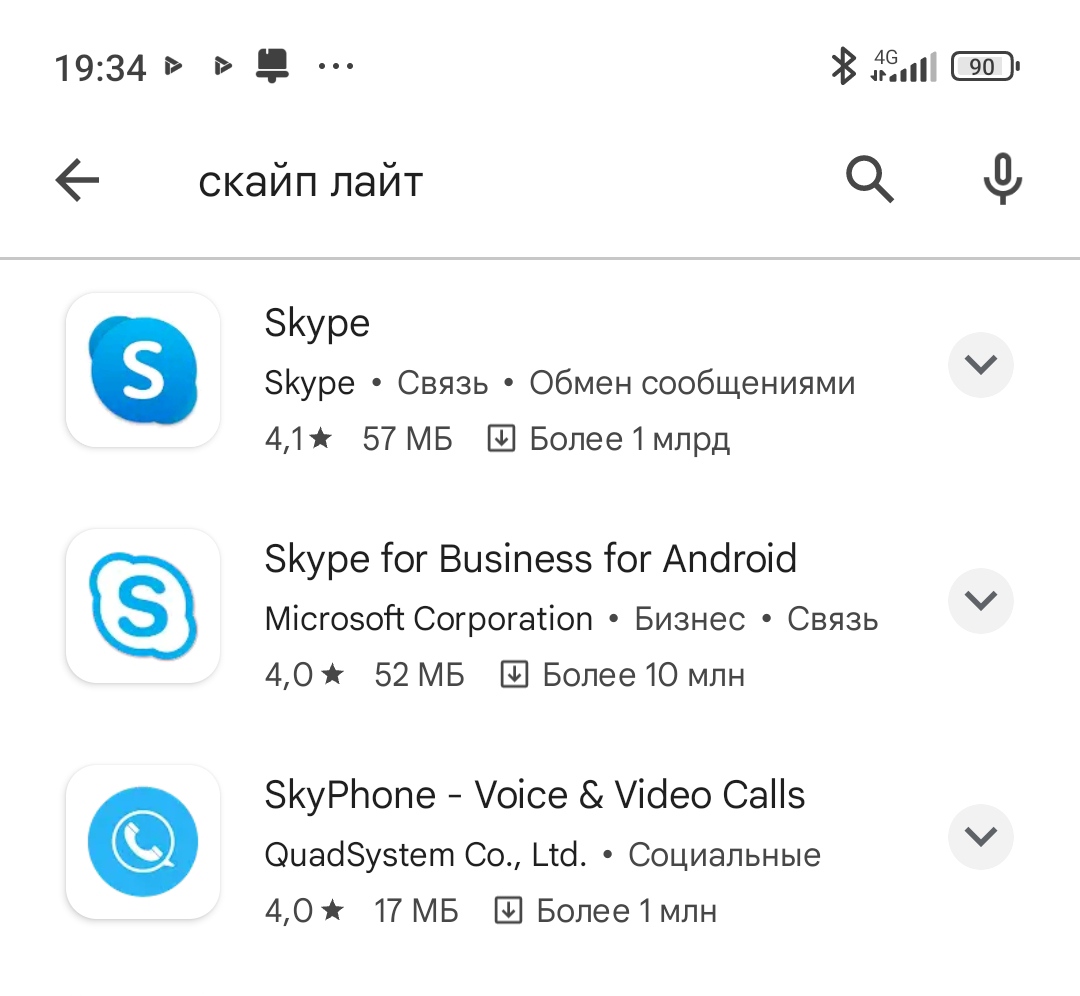Open the "Skype" app title
The width and height of the screenshot is (1080, 996).
(317, 323)
